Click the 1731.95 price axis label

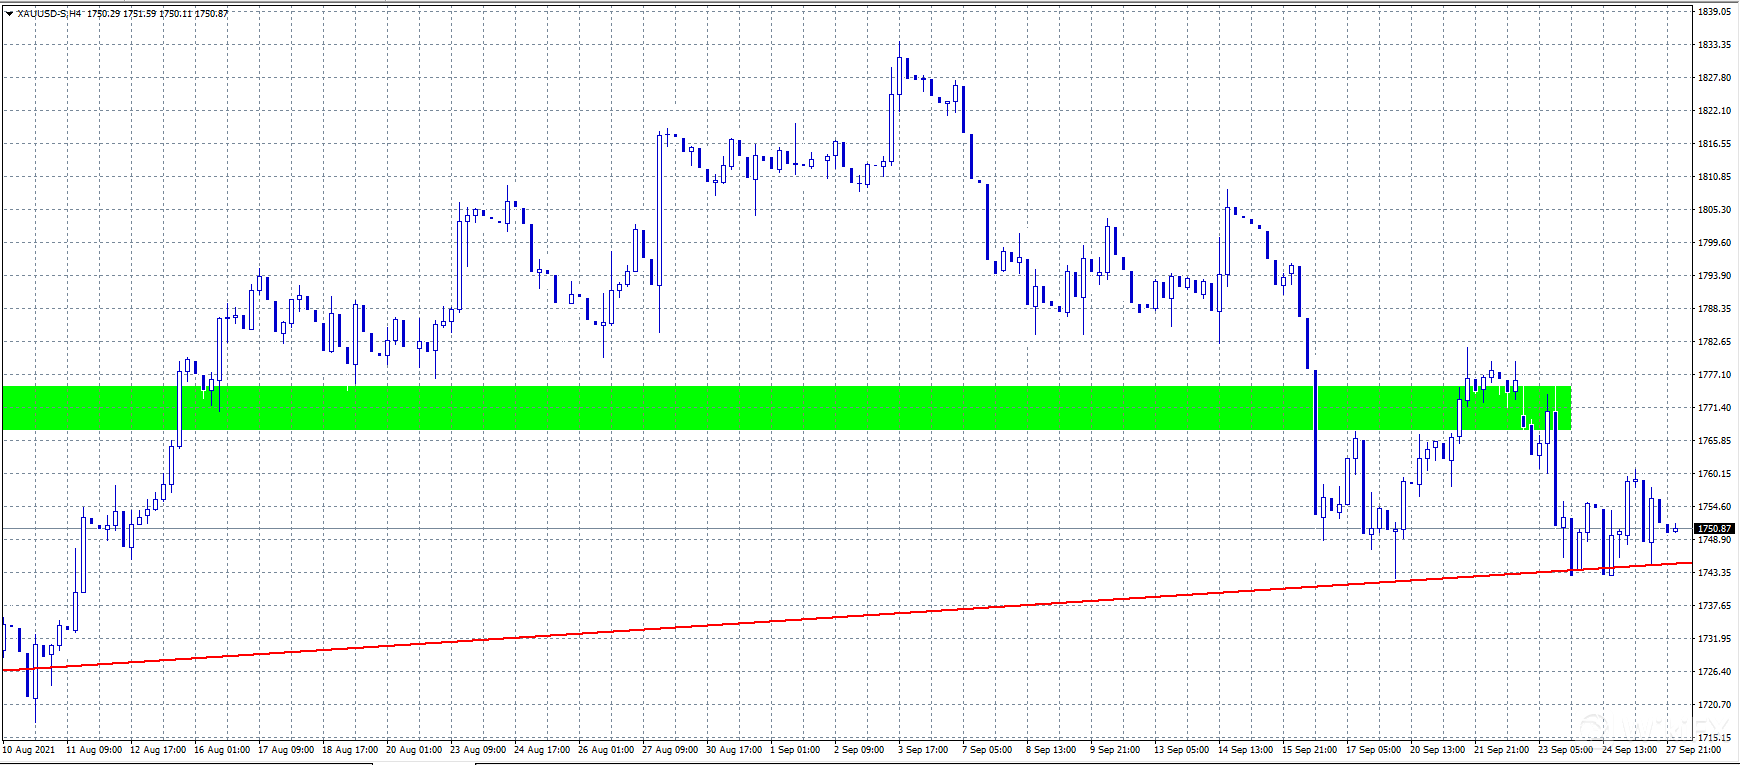click(1714, 639)
